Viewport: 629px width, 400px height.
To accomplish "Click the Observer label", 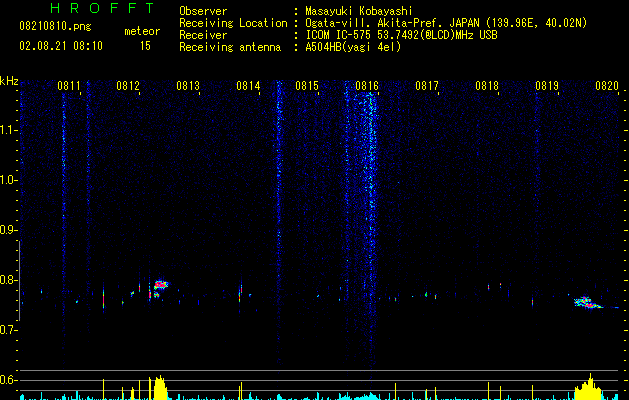I will [x=203, y=11].
